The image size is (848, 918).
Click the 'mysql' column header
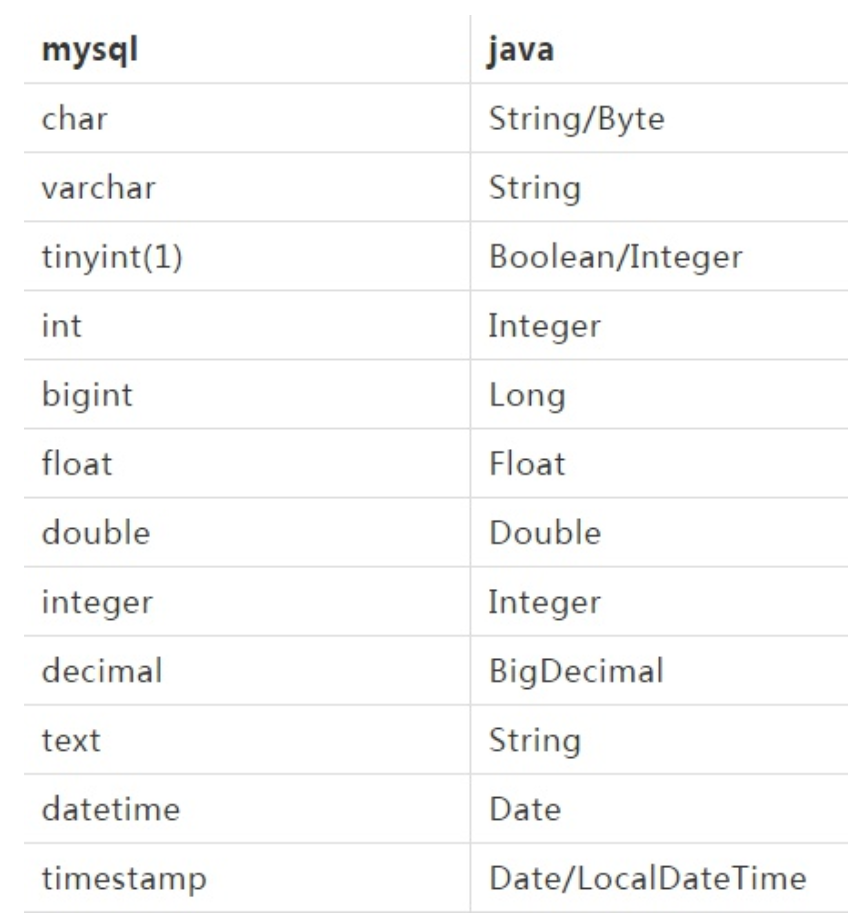coord(90,51)
